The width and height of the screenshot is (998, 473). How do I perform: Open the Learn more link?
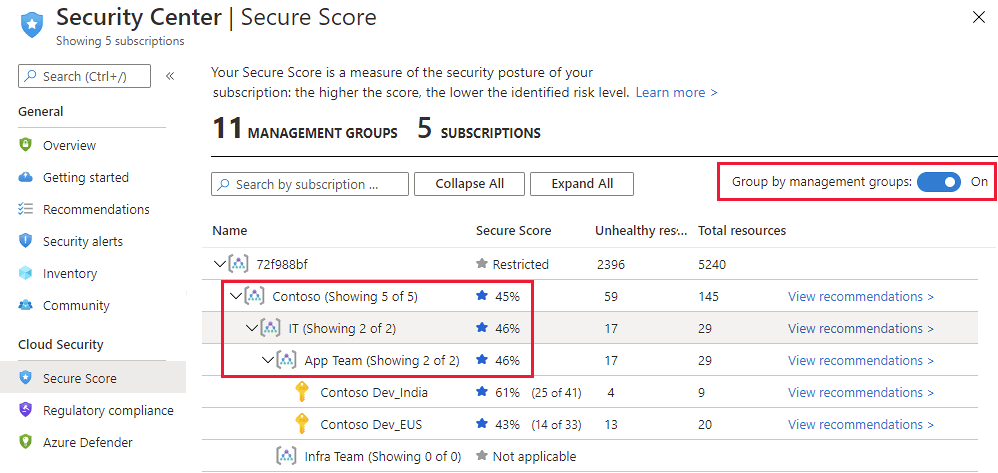coord(676,92)
